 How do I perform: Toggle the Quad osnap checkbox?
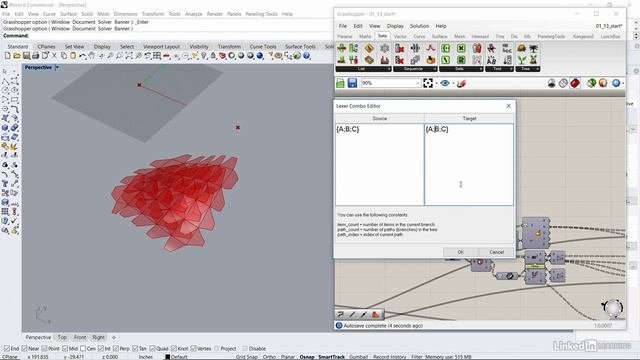152,349
